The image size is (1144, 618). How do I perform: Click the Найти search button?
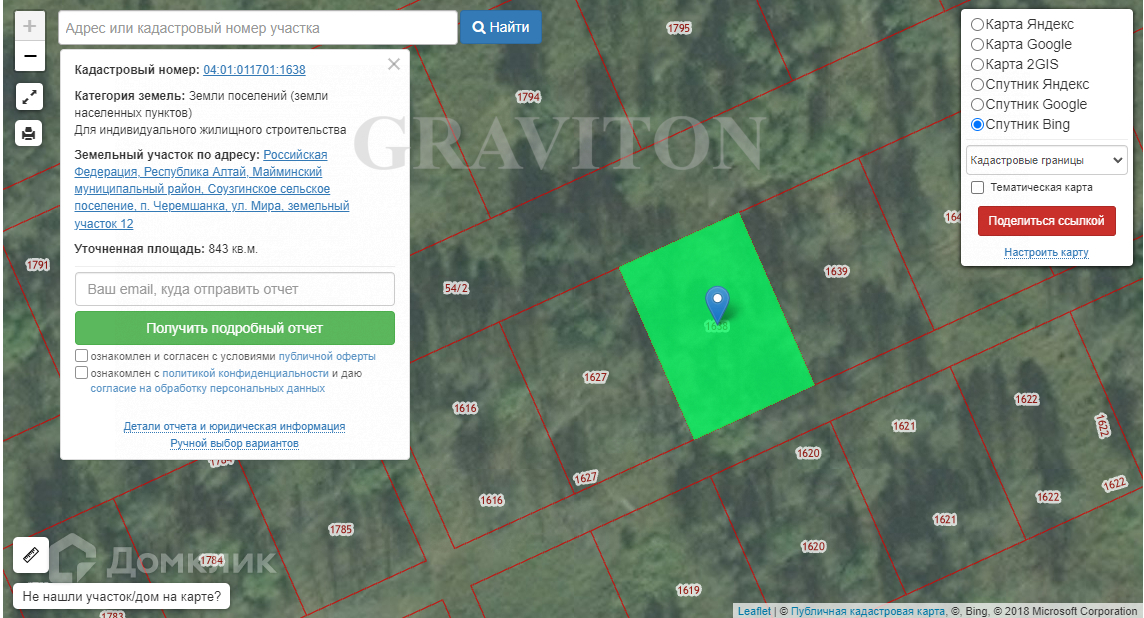pos(500,27)
